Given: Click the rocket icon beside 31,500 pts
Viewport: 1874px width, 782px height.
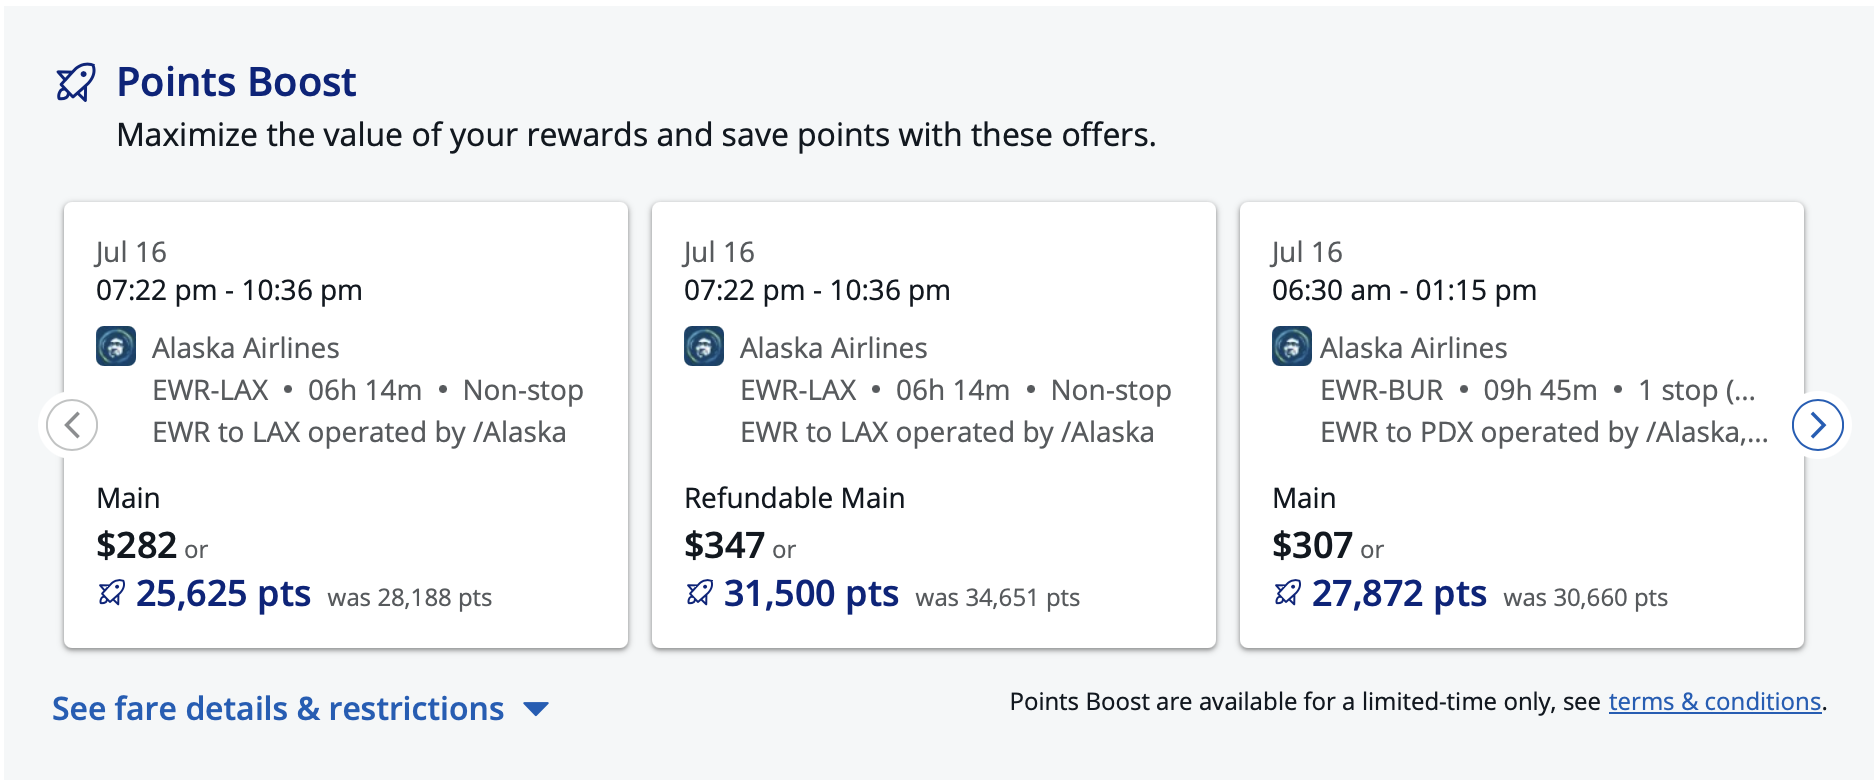Looking at the screenshot, I should (699, 592).
